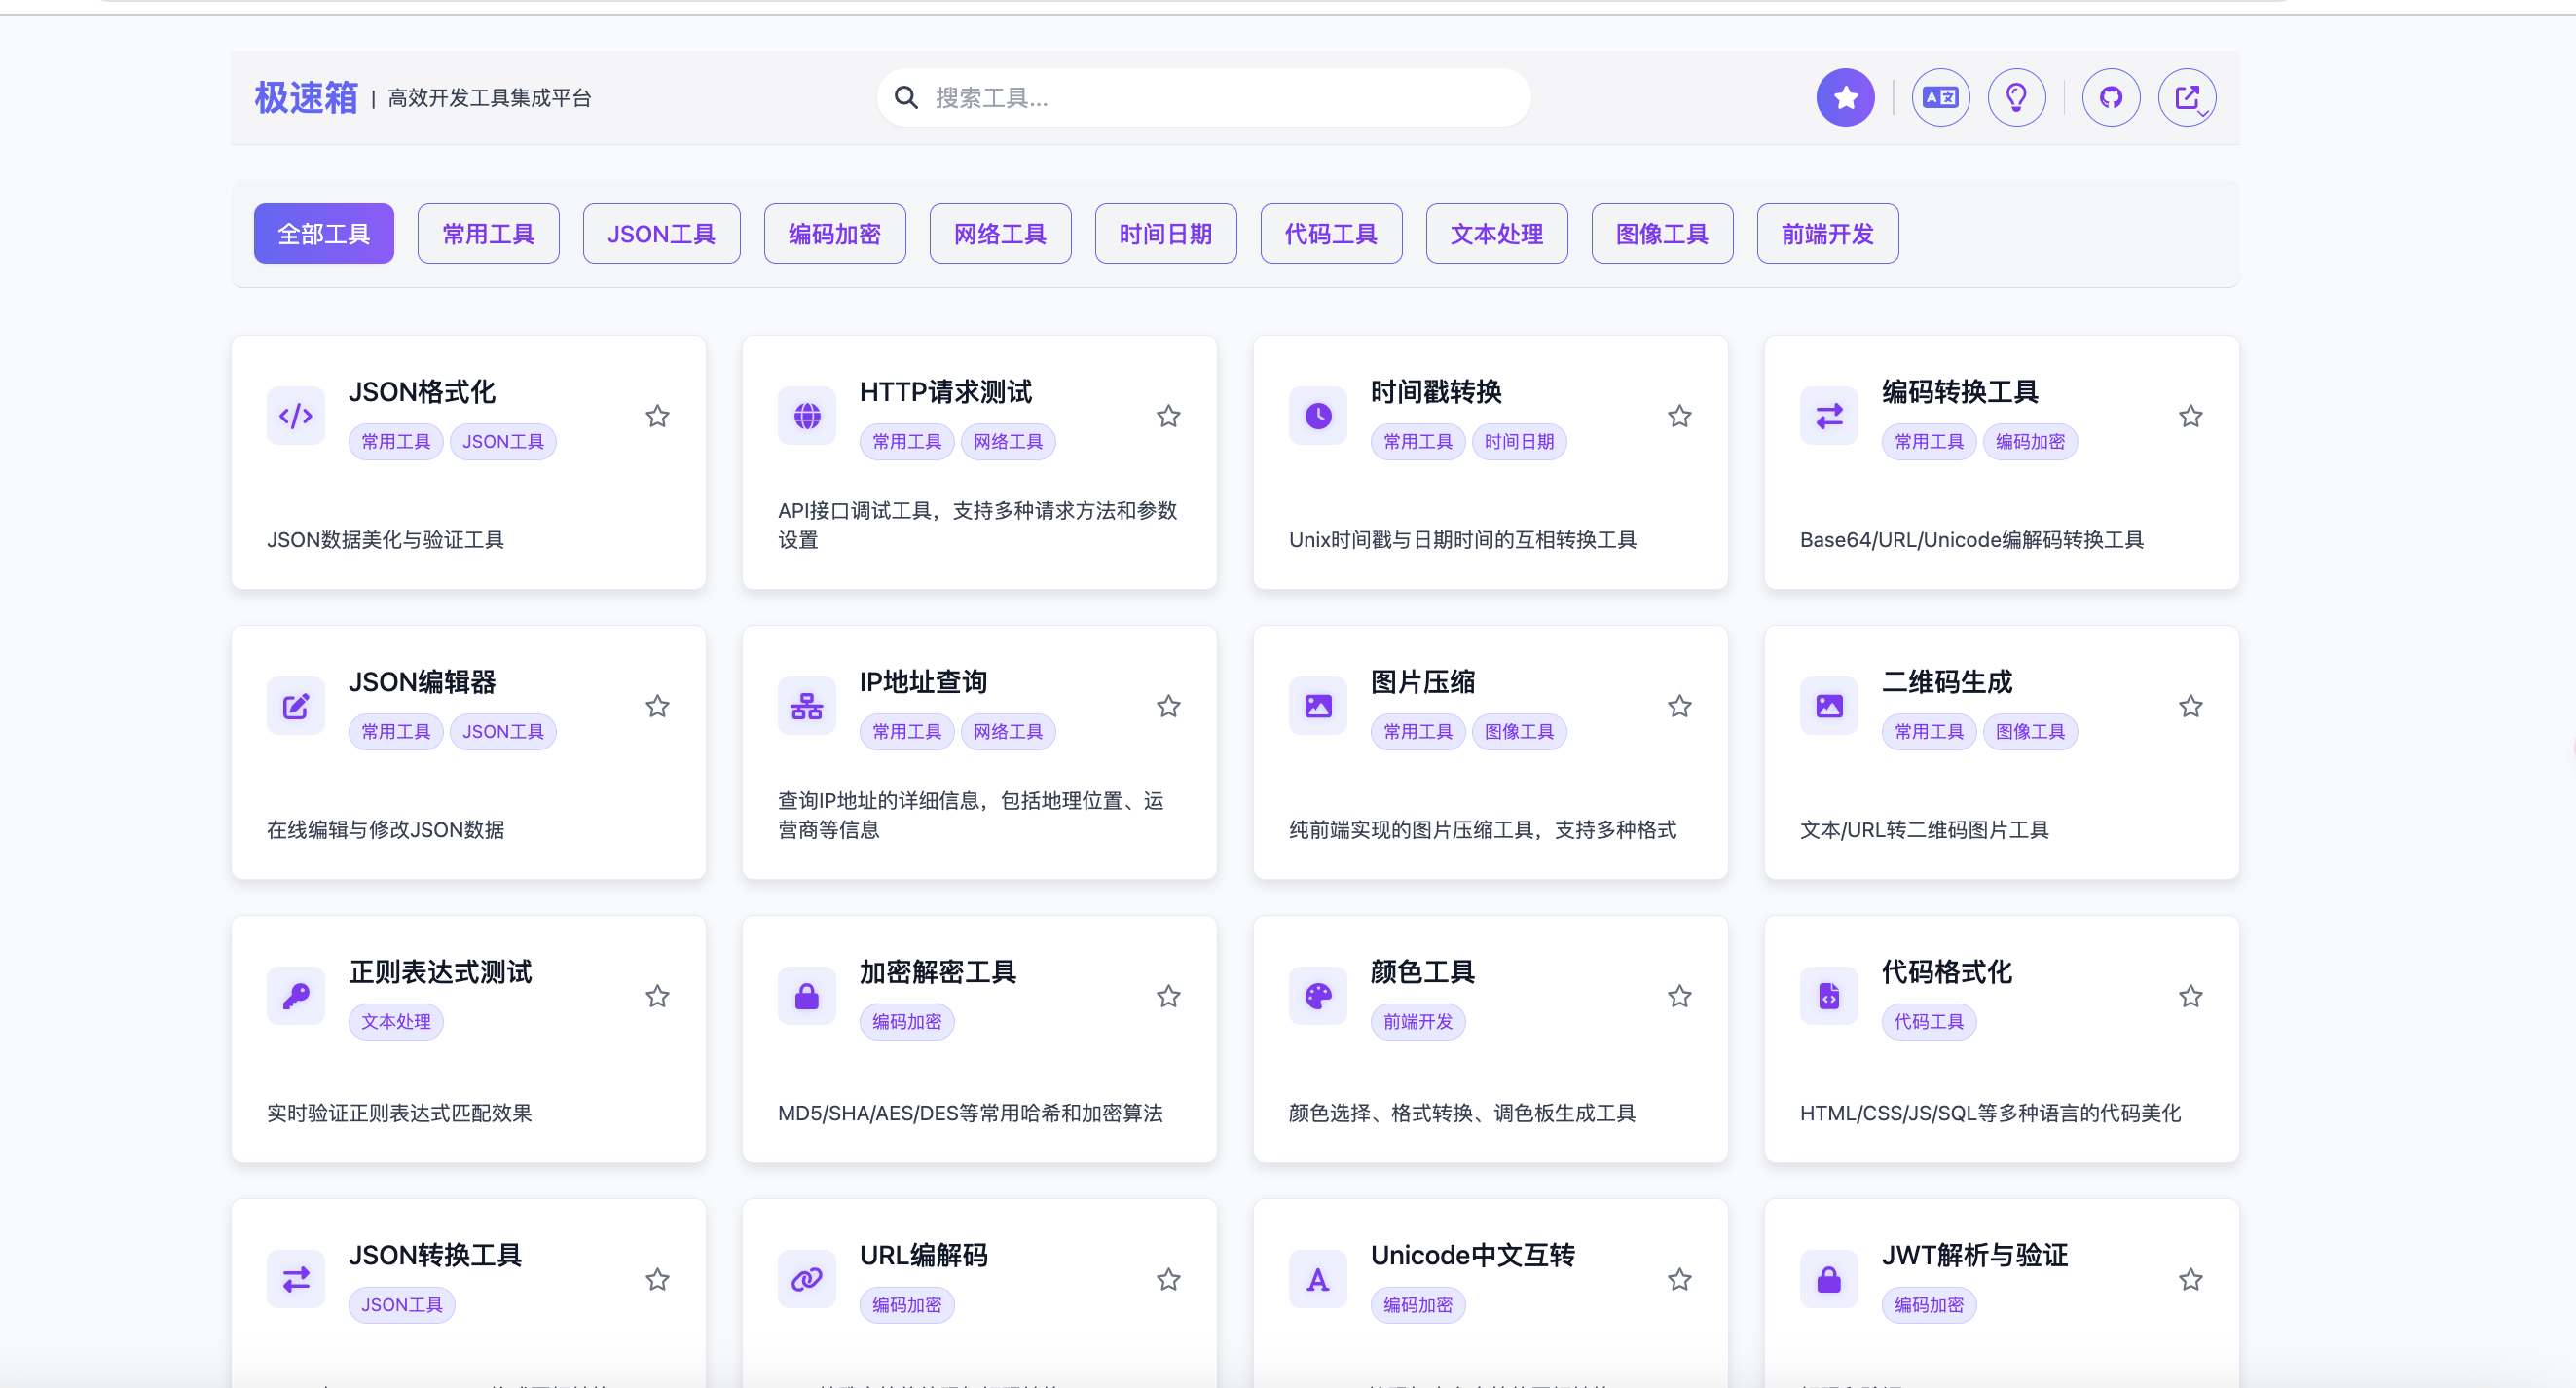Image resolution: width=2576 pixels, height=1388 pixels.
Task: Switch to the 时间日期 category tab
Action: 1166,234
